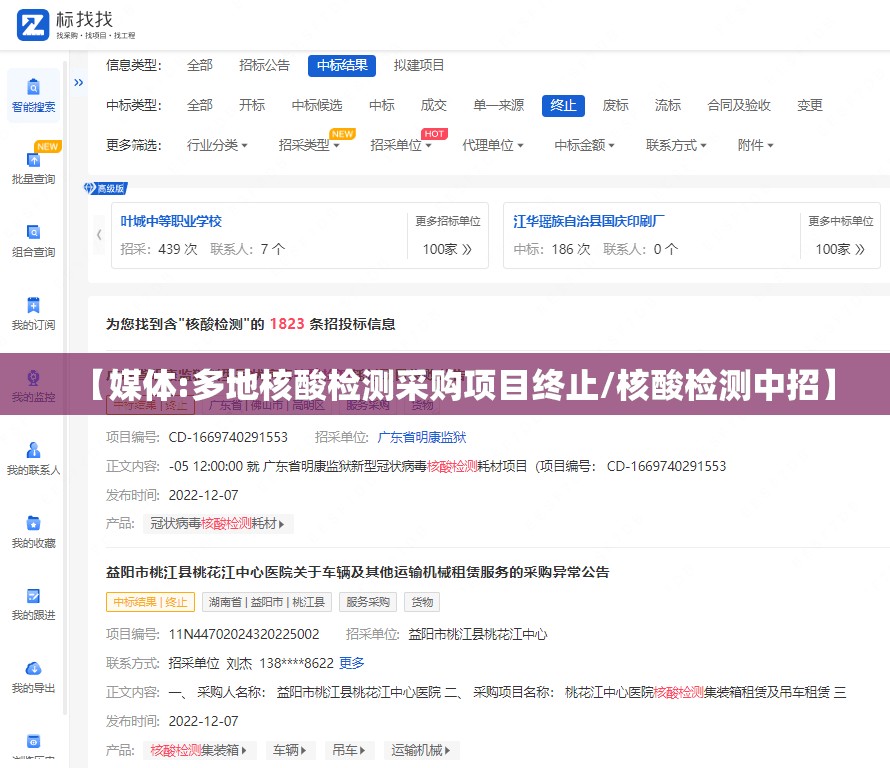Click 服务采购 tag on 益阳 item
890x768 pixels.
click(368, 602)
